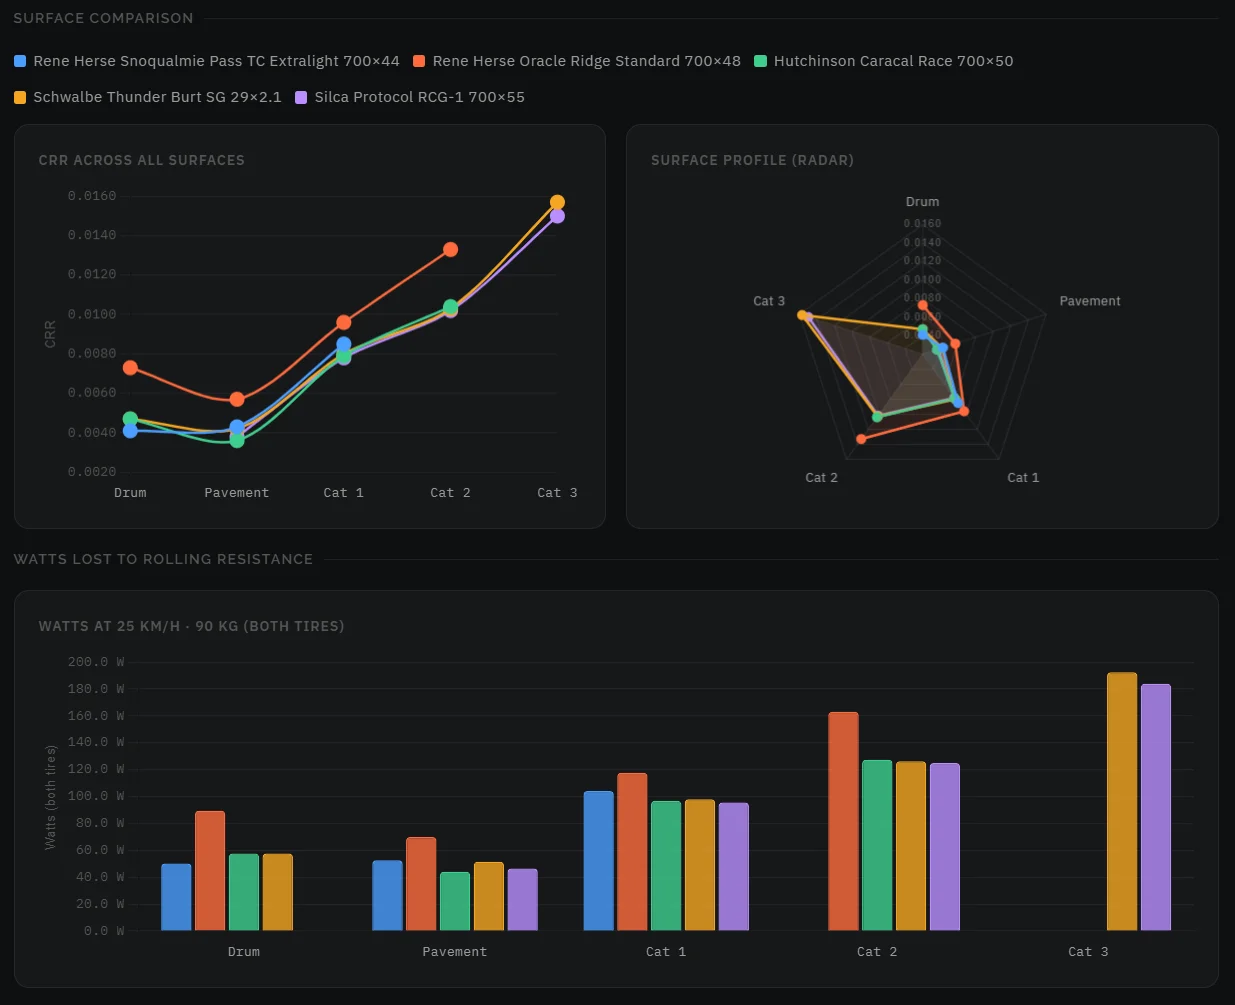This screenshot has width=1235, height=1005.
Task: Click the orange Cat 2 vertex on the radar chart
Action: pyautogui.click(x=862, y=439)
